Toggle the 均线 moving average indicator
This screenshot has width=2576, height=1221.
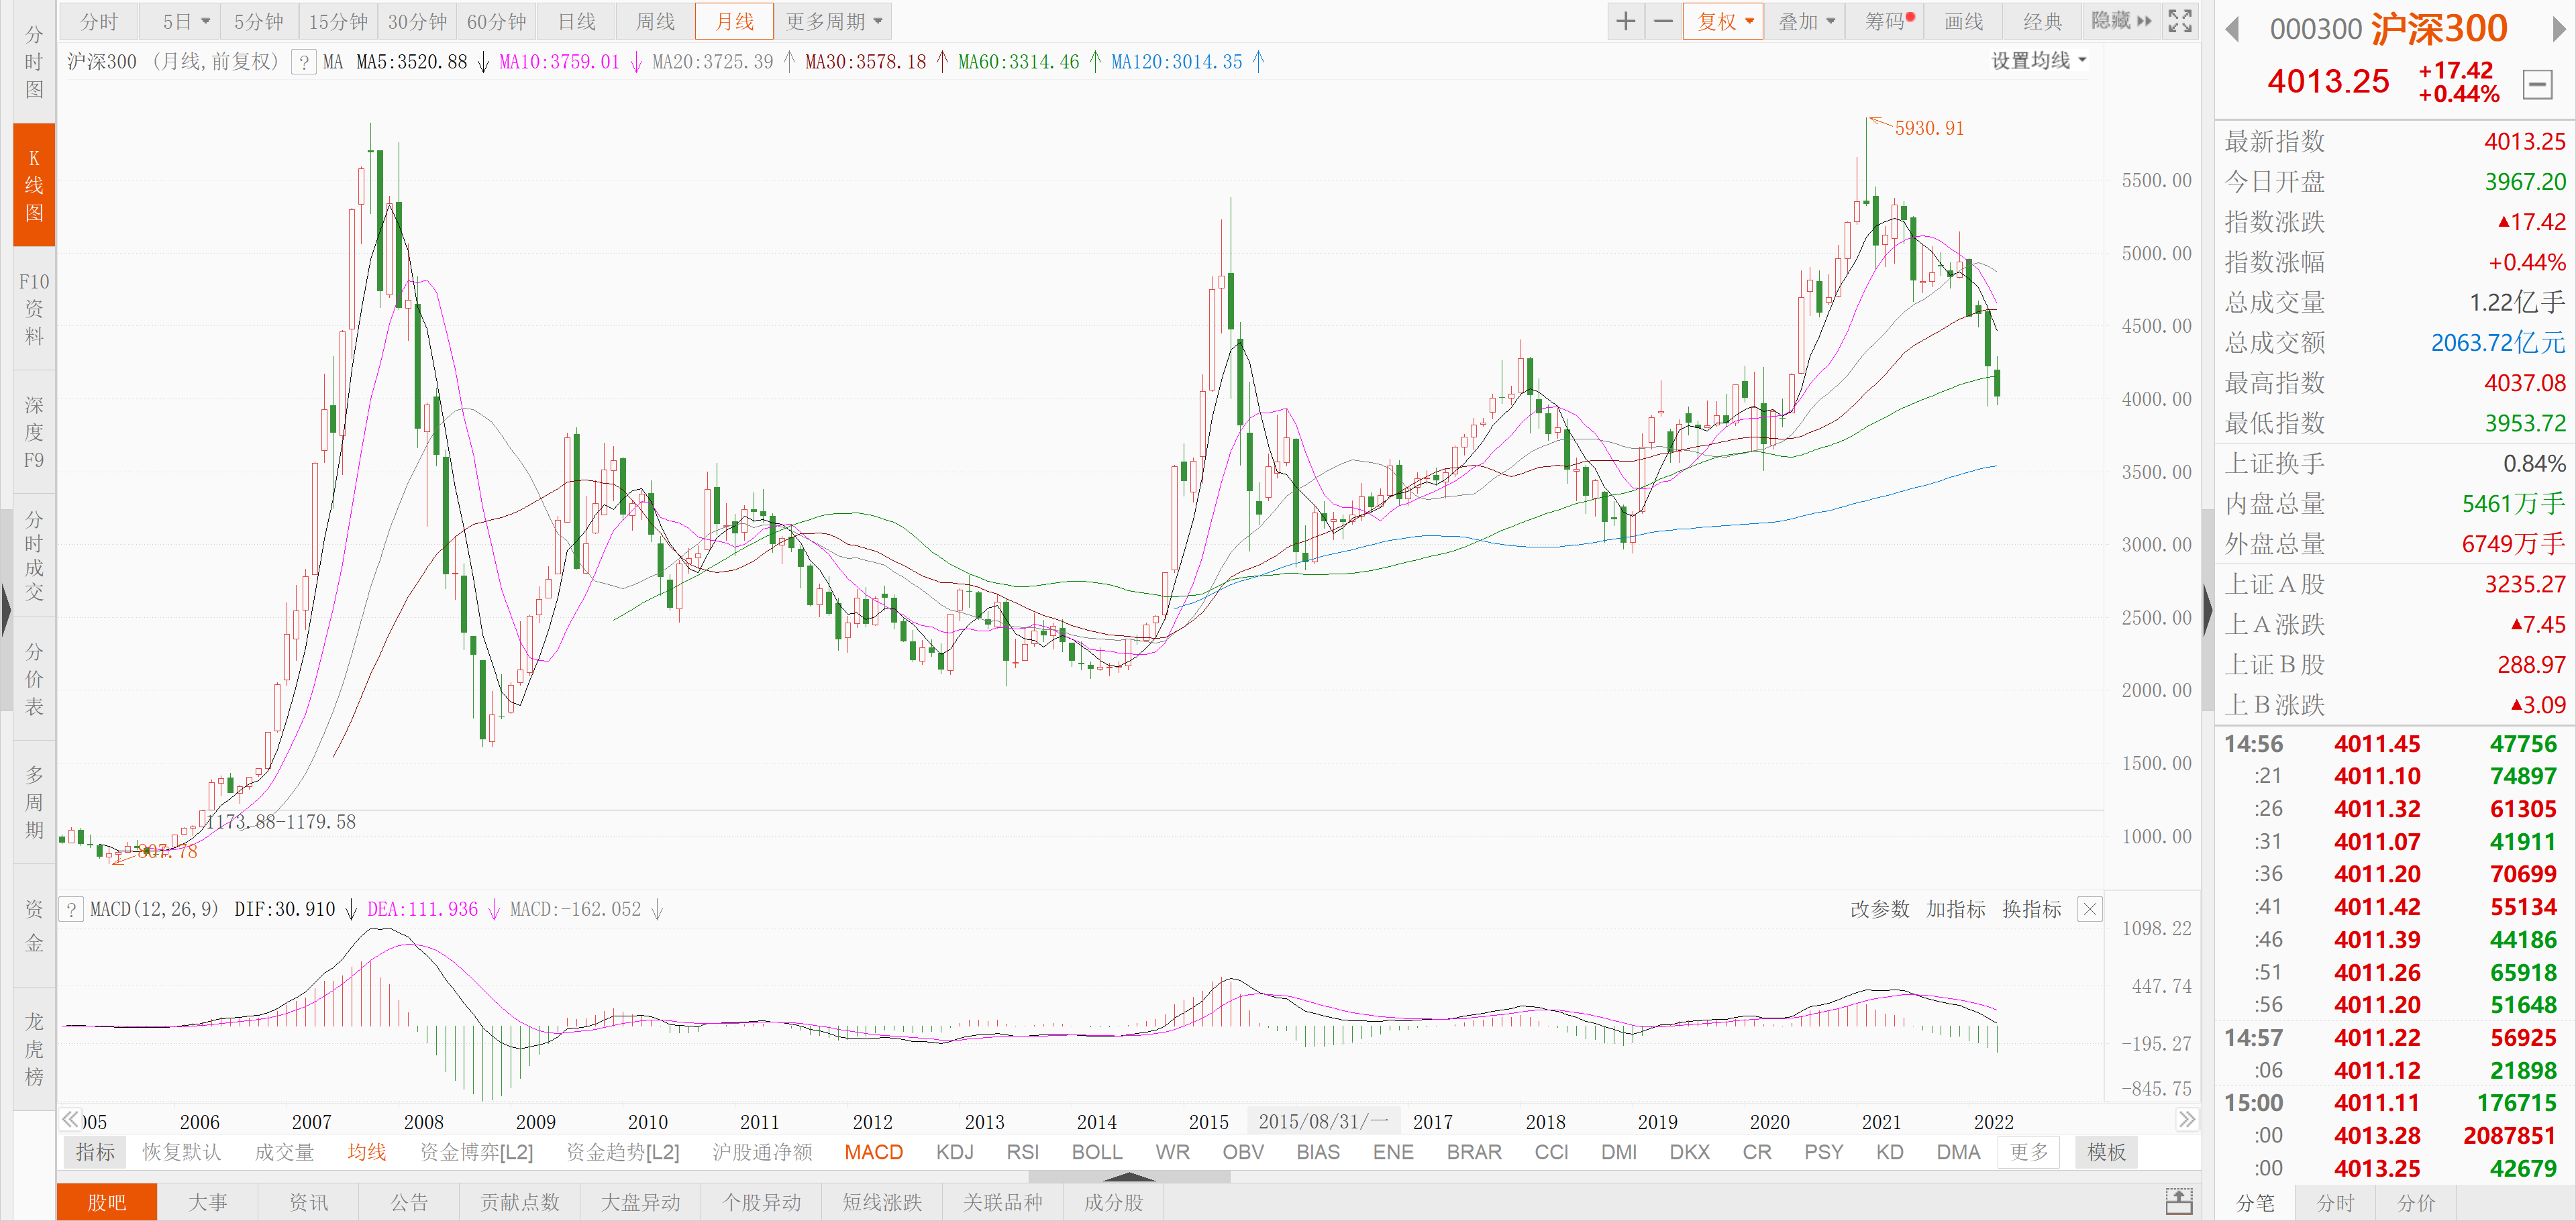pyautogui.click(x=366, y=1152)
